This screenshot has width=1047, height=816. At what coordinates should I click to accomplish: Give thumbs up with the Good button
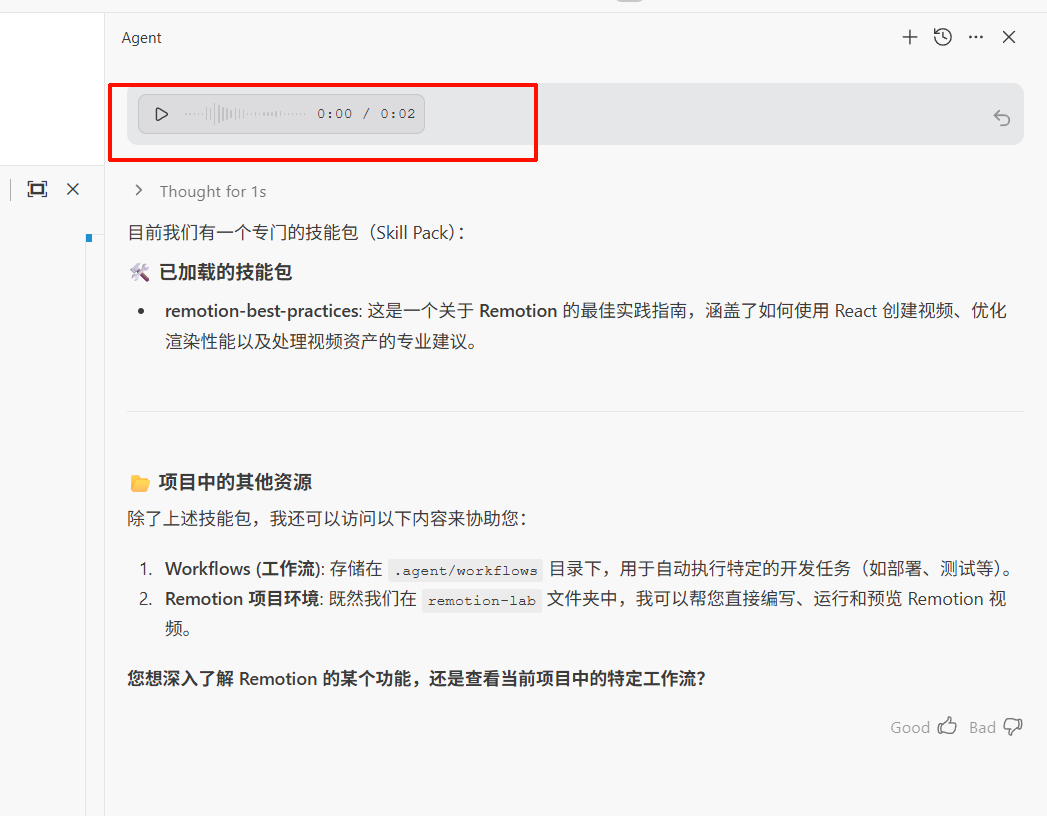[x=910, y=727]
